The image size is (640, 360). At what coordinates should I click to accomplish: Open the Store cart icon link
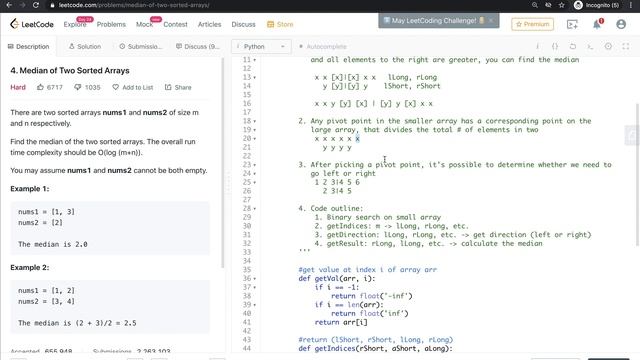(x=280, y=24)
